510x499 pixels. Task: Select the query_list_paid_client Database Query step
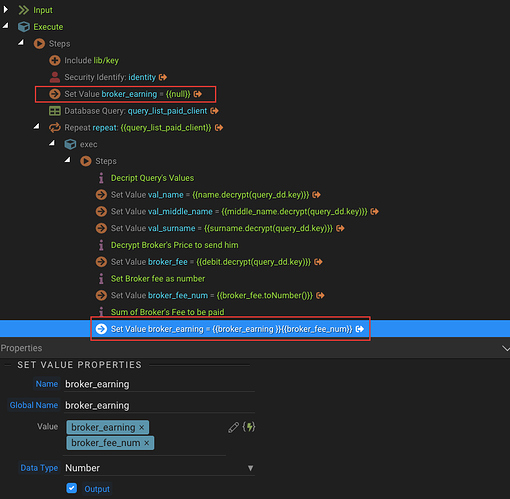point(134,111)
